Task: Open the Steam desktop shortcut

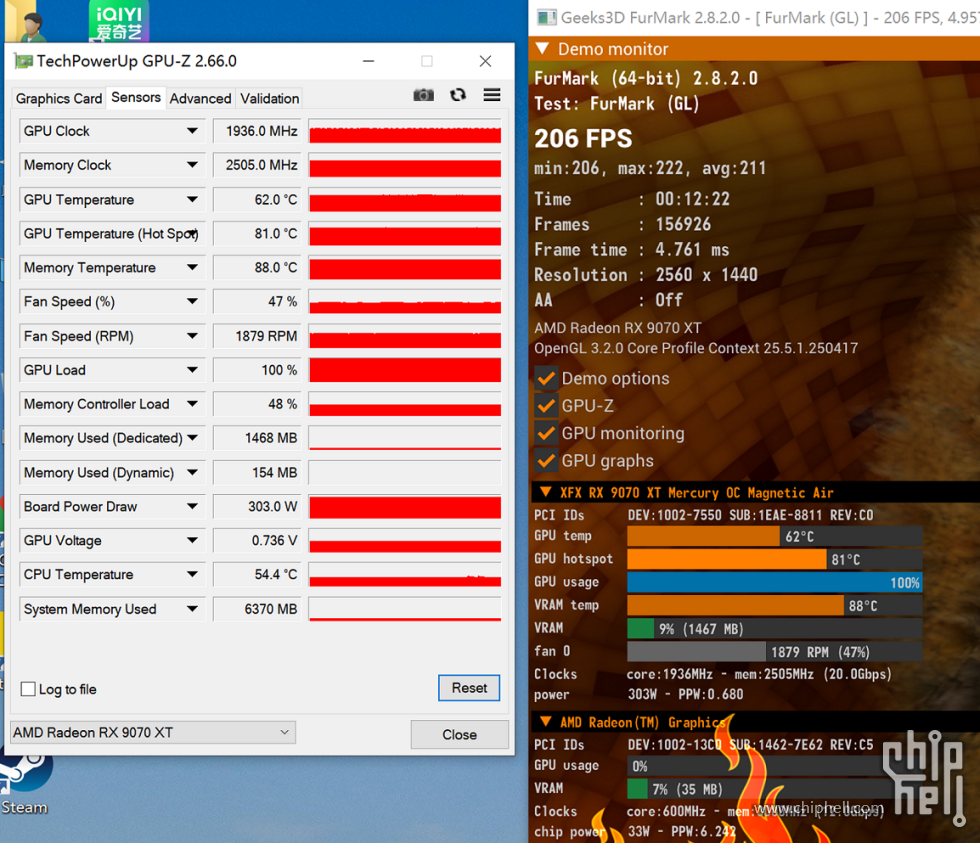Action: (25, 784)
